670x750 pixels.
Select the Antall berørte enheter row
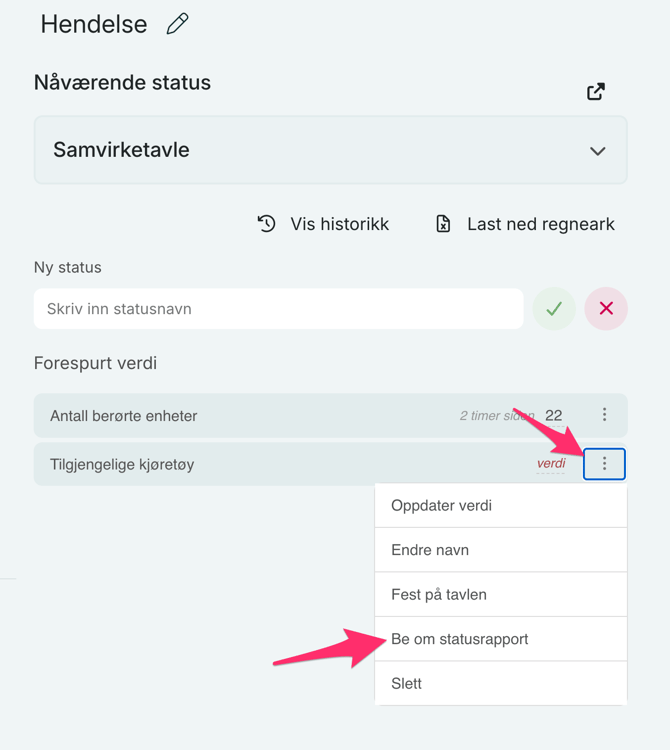point(124,416)
